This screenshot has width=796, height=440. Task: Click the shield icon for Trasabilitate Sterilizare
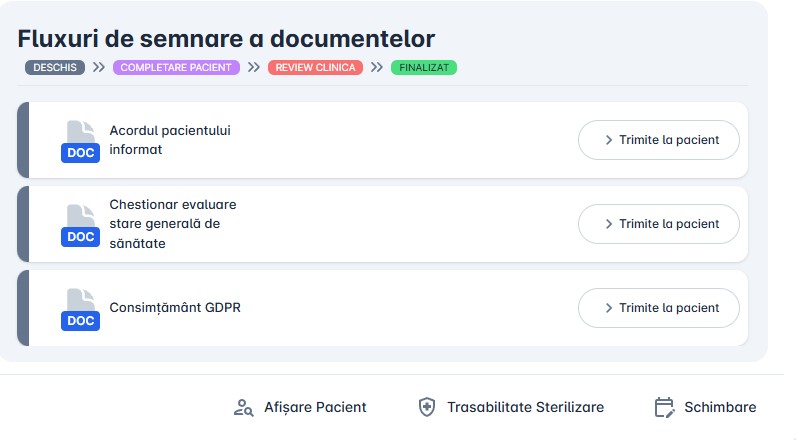[x=427, y=407]
